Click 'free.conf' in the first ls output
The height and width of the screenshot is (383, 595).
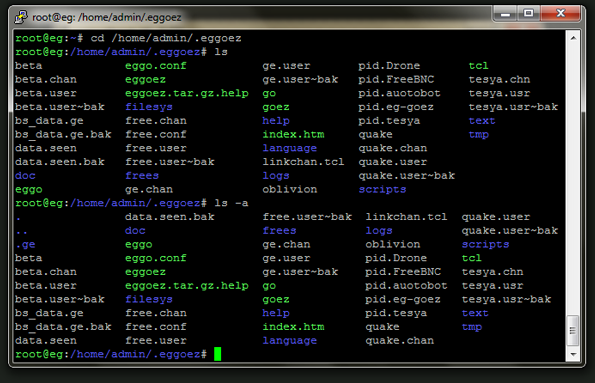(156, 134)
